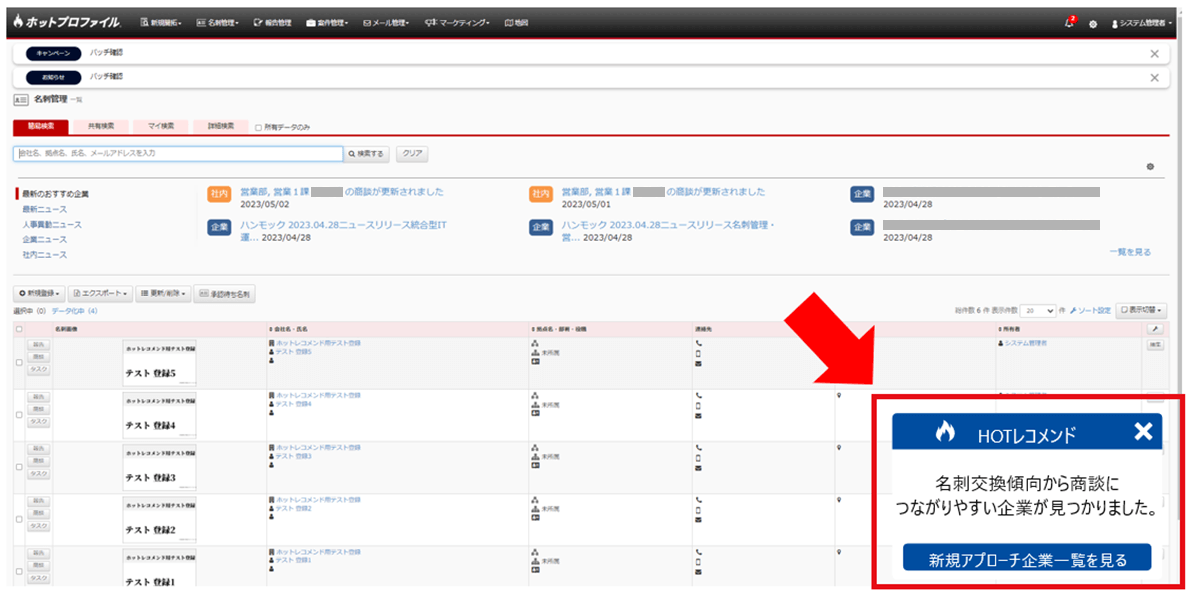Image resolution: width=1200 pixels, height=600 pixels.
Task: Open the 地図 map menu item
Action: [516, 22]
